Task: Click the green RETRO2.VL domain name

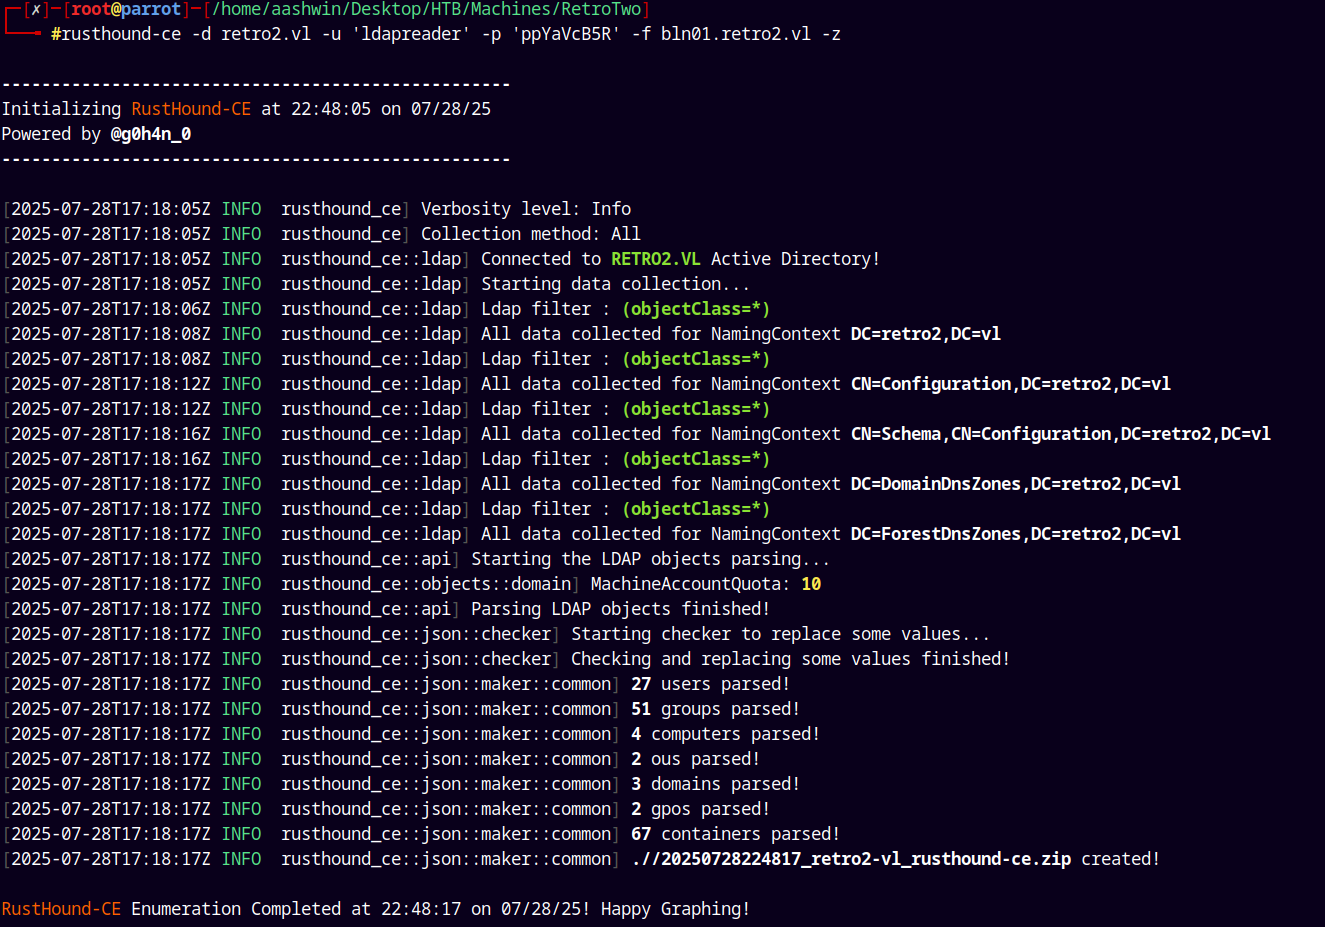Action: 656,259
